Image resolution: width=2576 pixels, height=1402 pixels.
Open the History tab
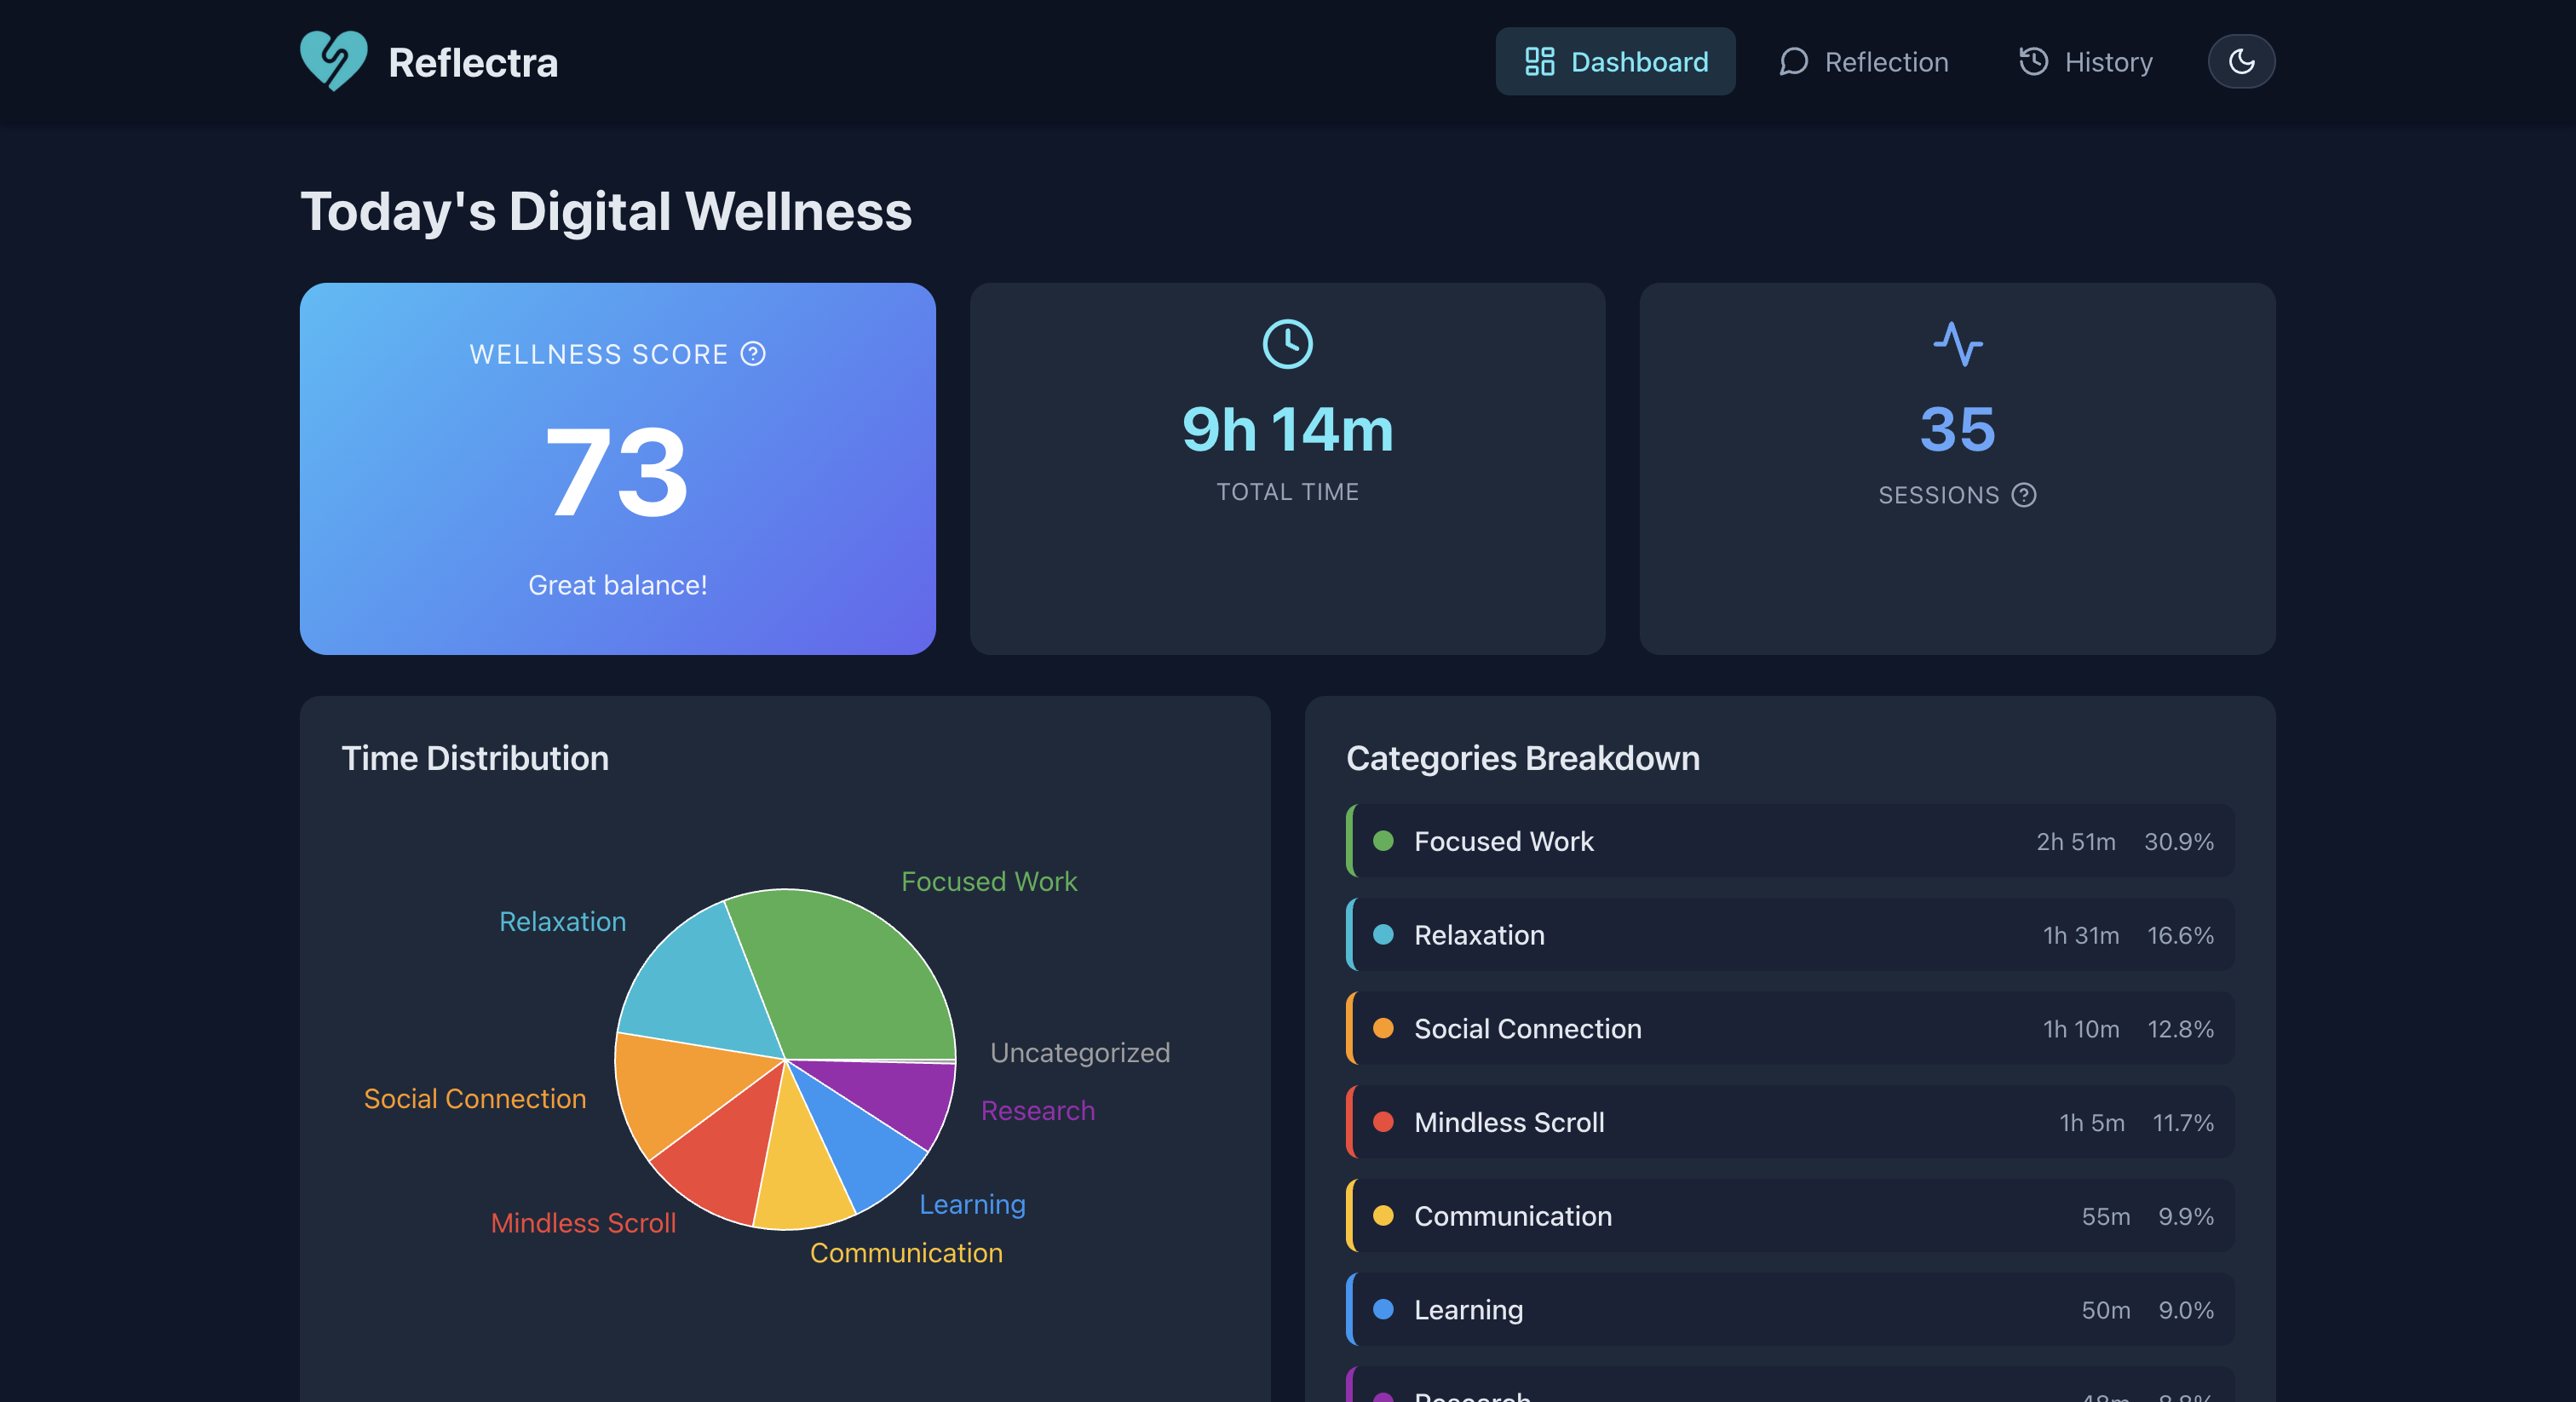pyautogui.click(x=2085, y=62)
